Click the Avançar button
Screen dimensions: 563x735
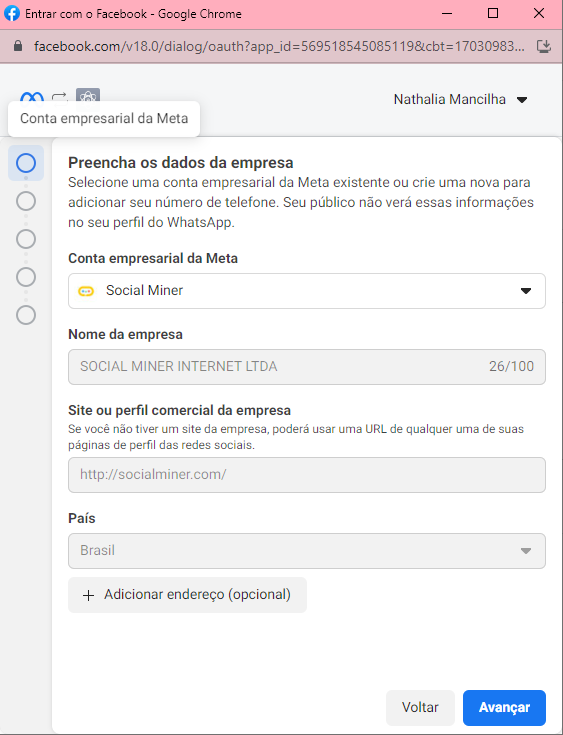[x=504, y=707]
